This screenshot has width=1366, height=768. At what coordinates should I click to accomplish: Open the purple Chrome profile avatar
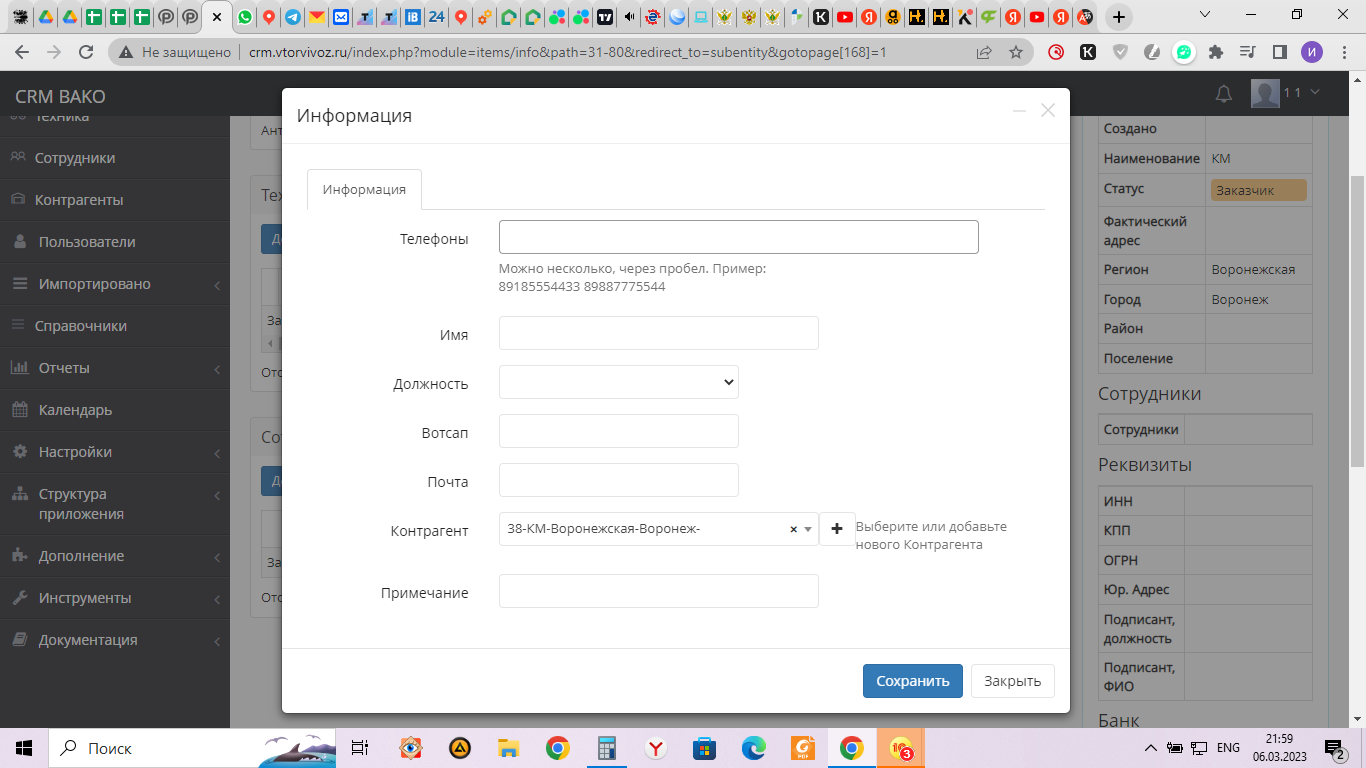coord(1312,52)
